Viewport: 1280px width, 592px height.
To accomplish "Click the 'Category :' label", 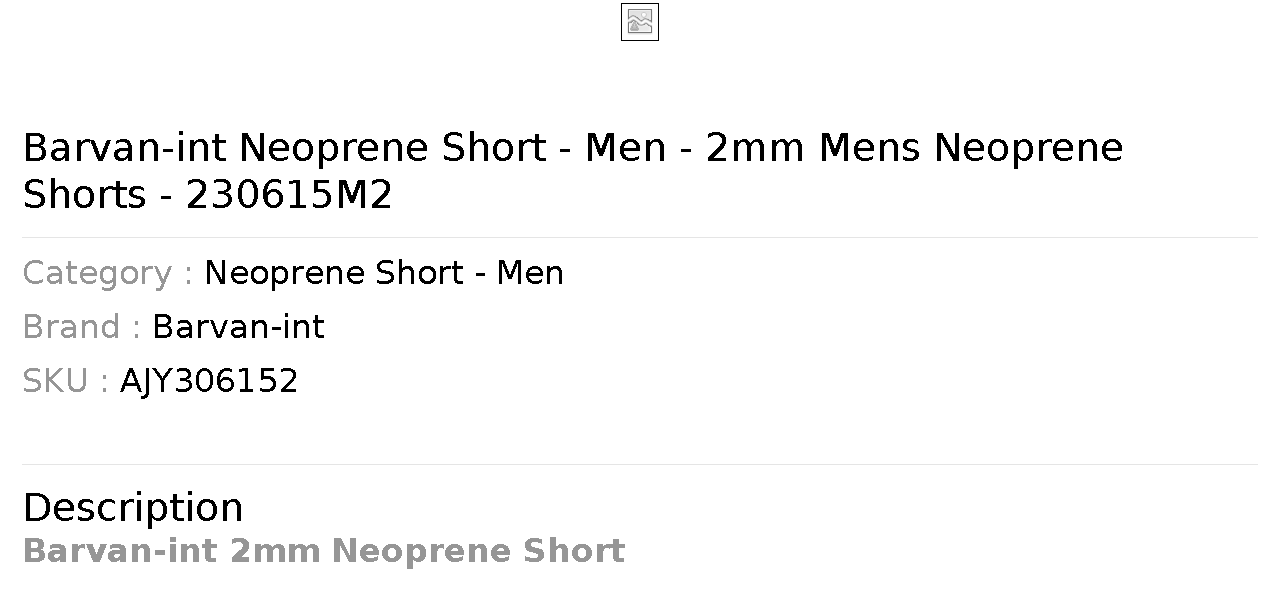I will pyautogui.click(x=108, y=273).
